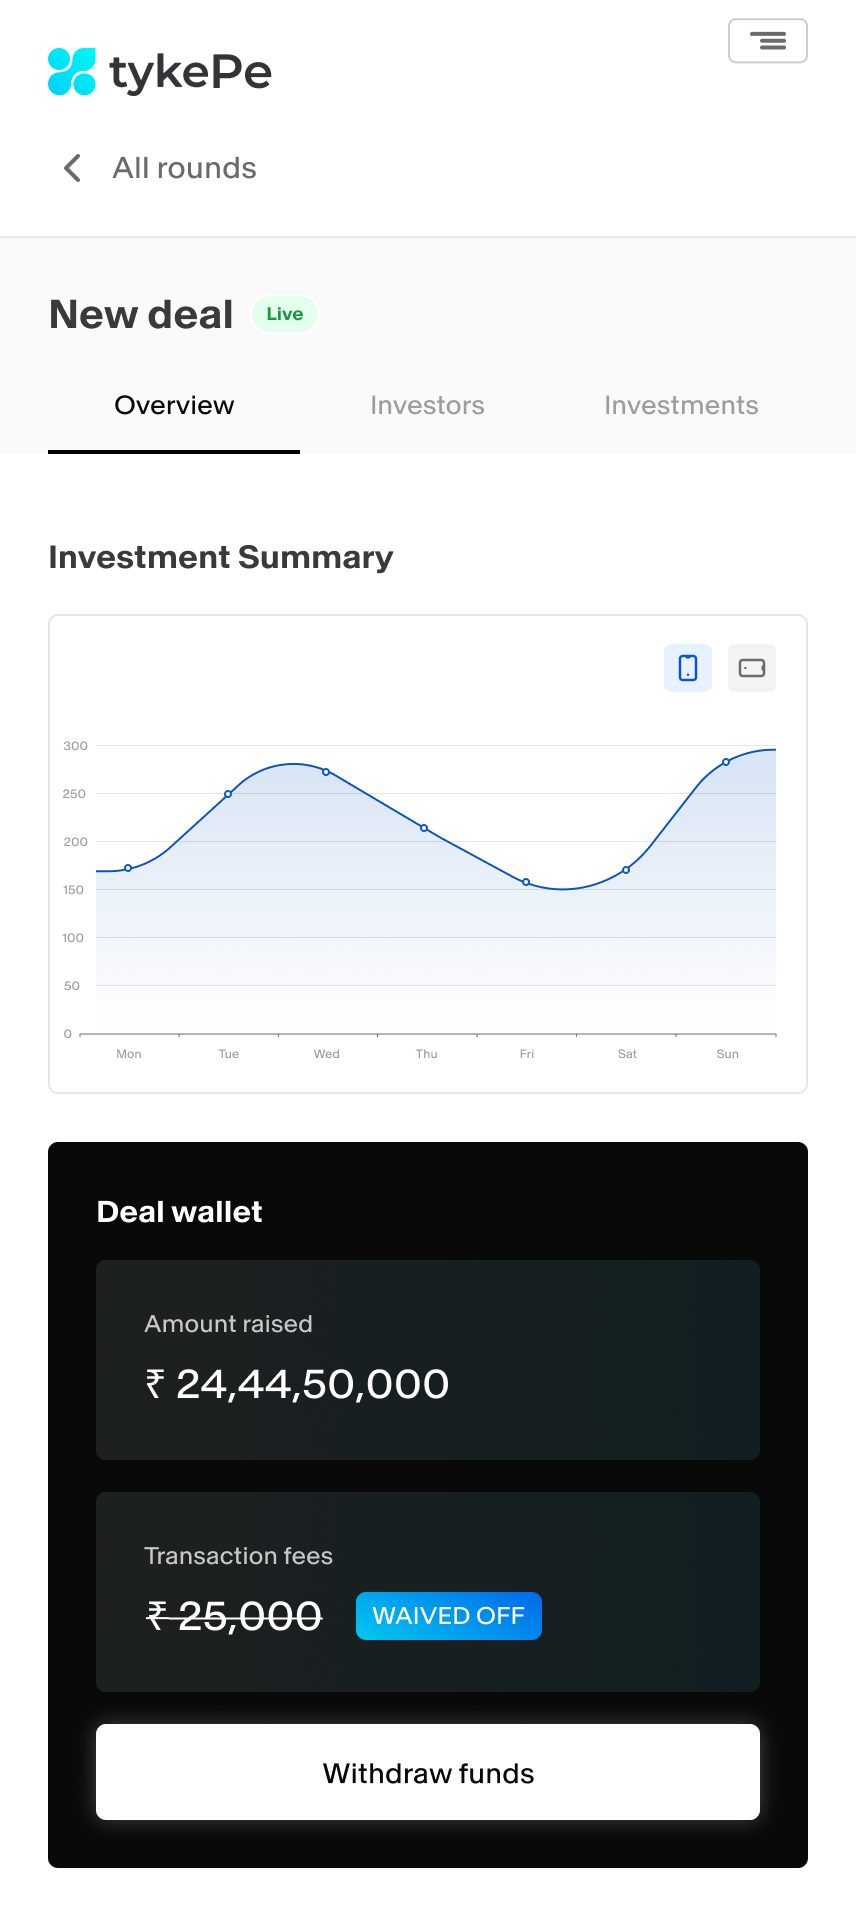Screen dimensions: 856x1920
Task: Pick Friday's data point on the graph
Action: coord(526,882)
